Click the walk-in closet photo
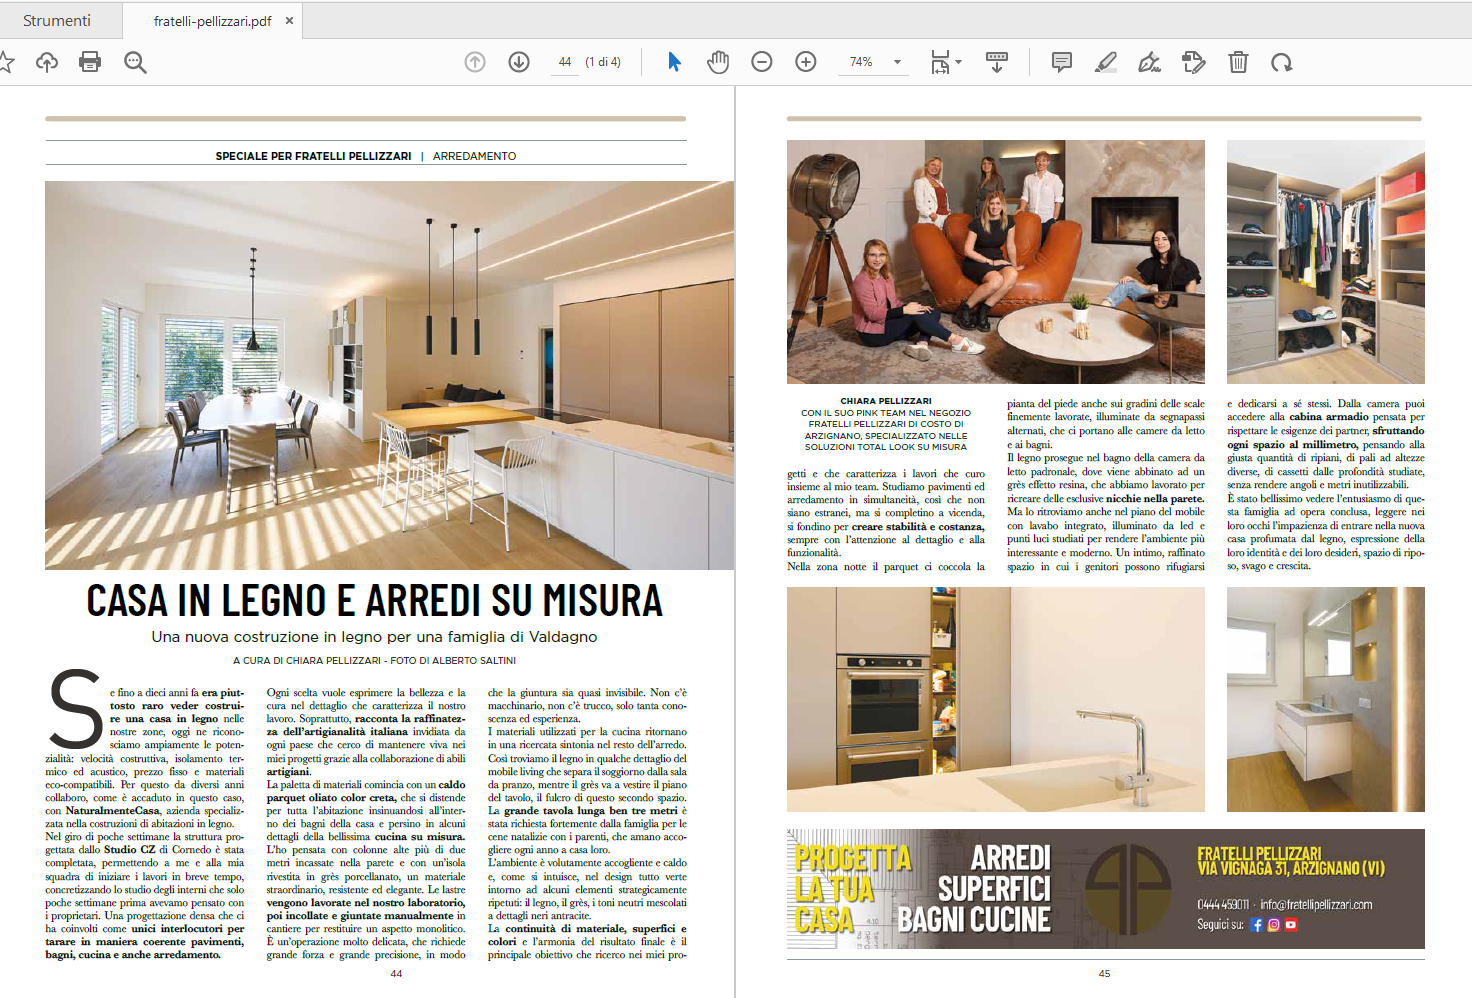This screenshot has width=1472, height=998. [x=1326, y=262]
